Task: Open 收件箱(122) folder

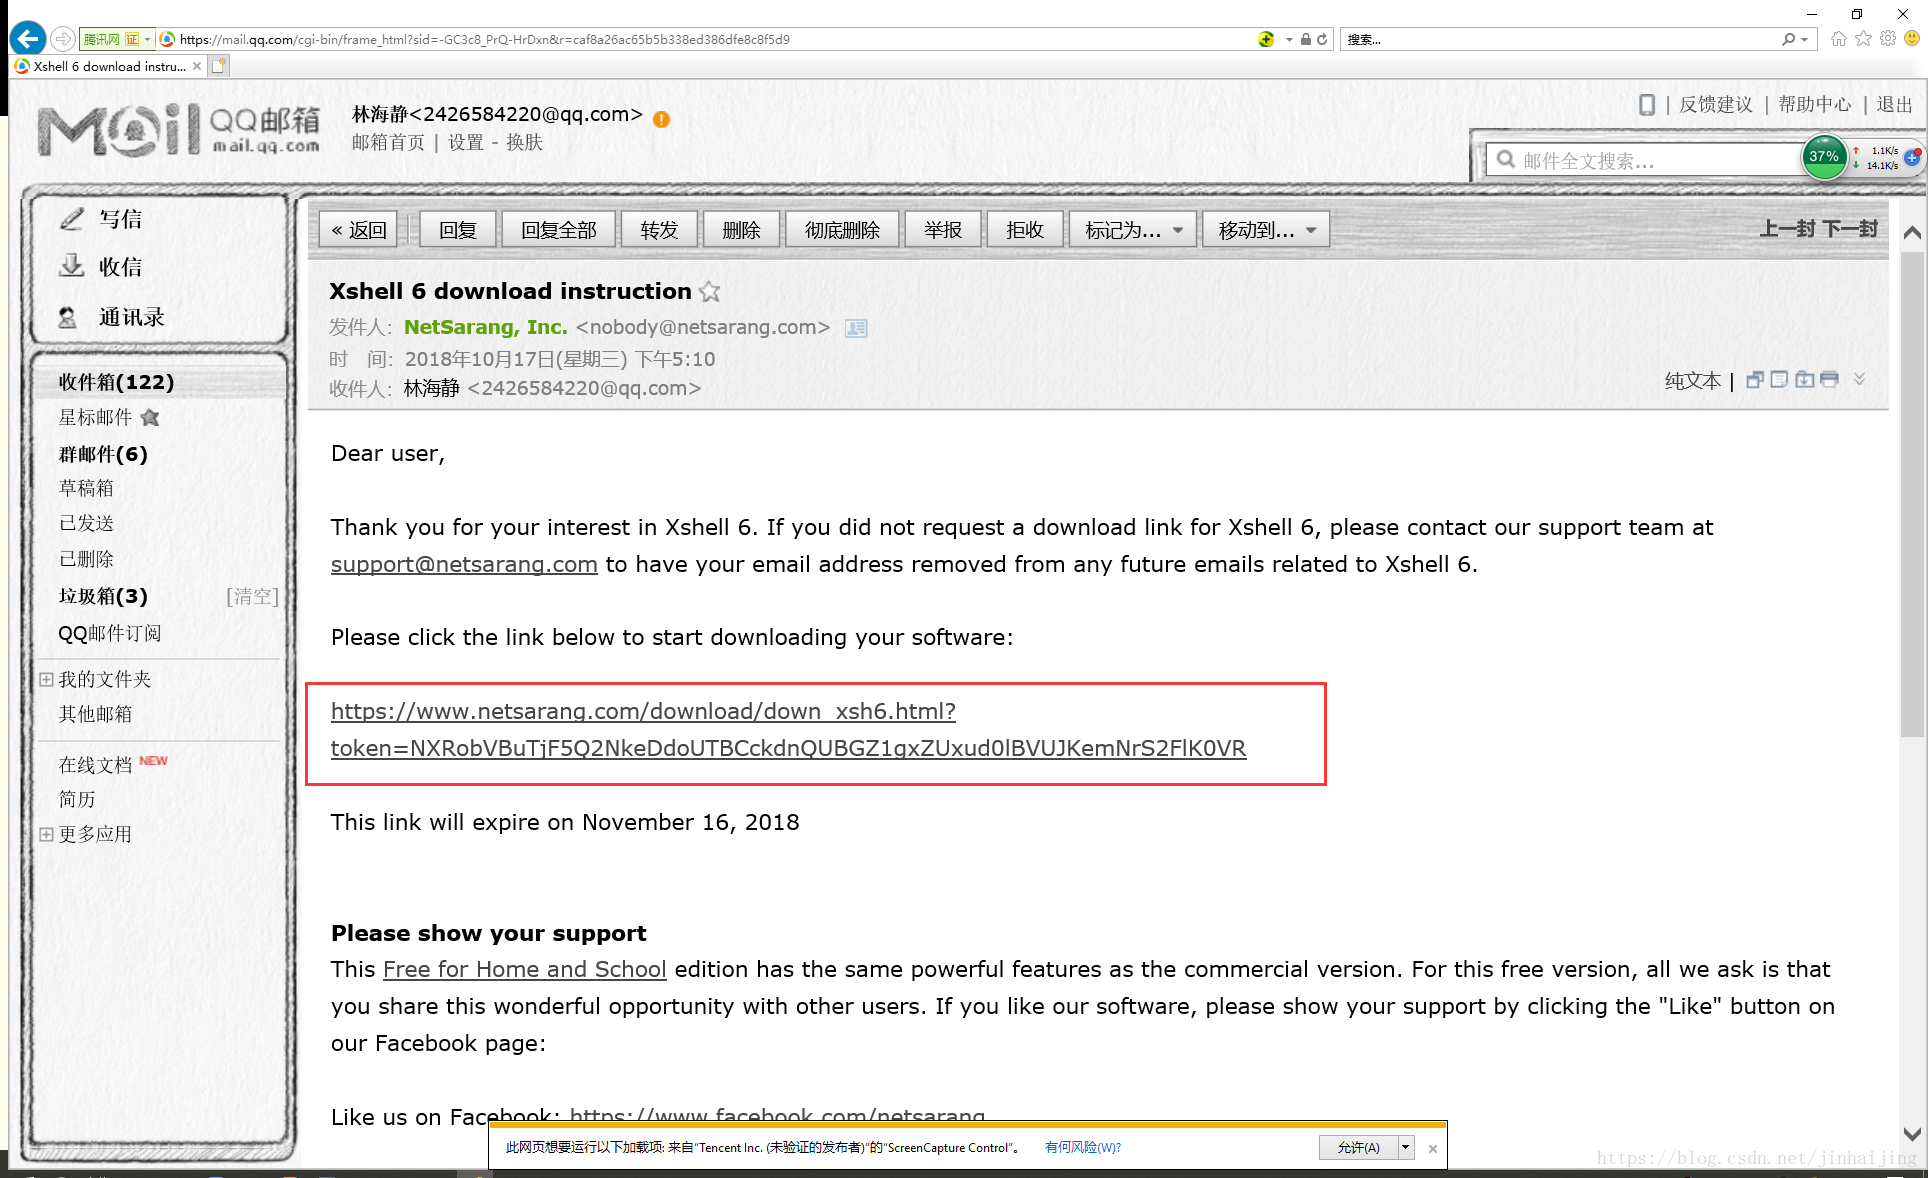Action: pos(116,382)
